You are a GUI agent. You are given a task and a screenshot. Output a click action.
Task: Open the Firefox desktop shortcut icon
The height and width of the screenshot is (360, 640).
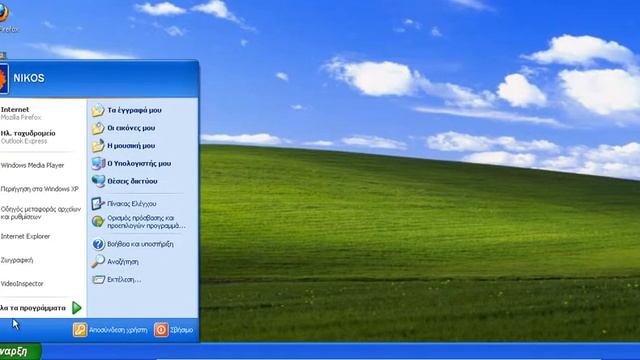4,13
